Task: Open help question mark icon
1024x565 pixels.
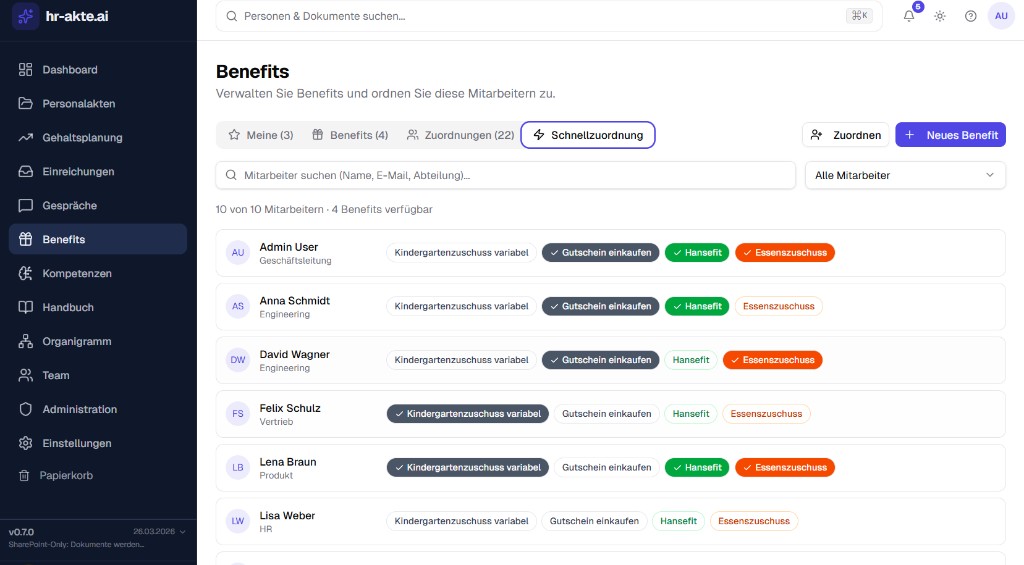Action: click(970, 16)
